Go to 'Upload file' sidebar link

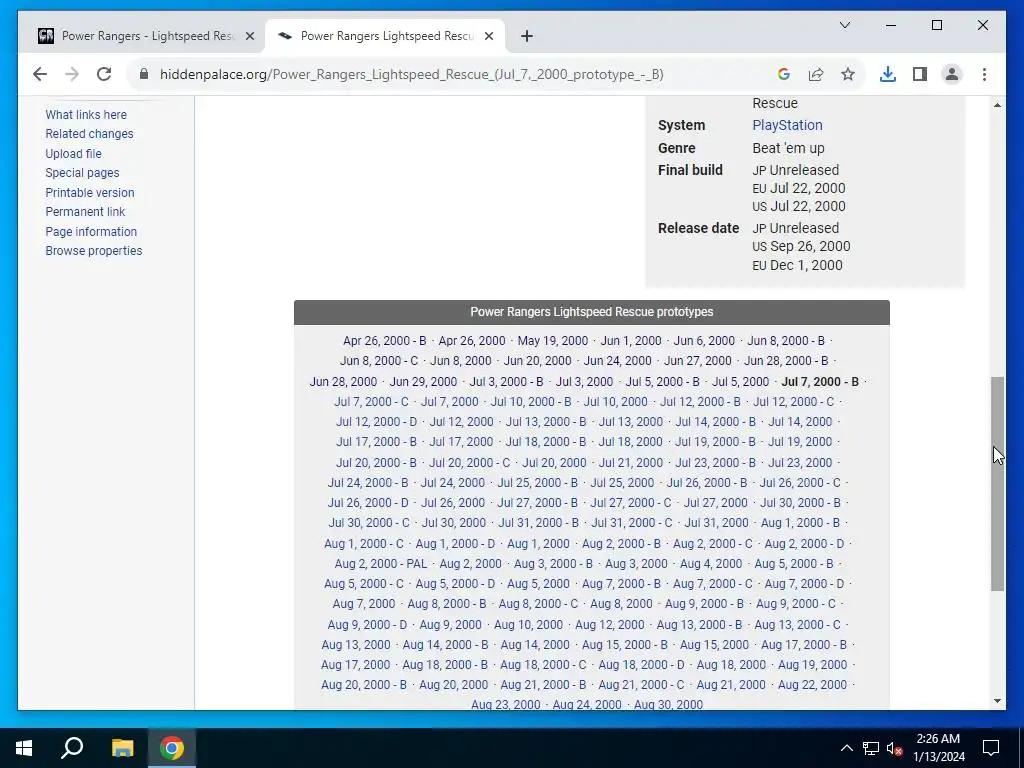[x=73, y=153]
